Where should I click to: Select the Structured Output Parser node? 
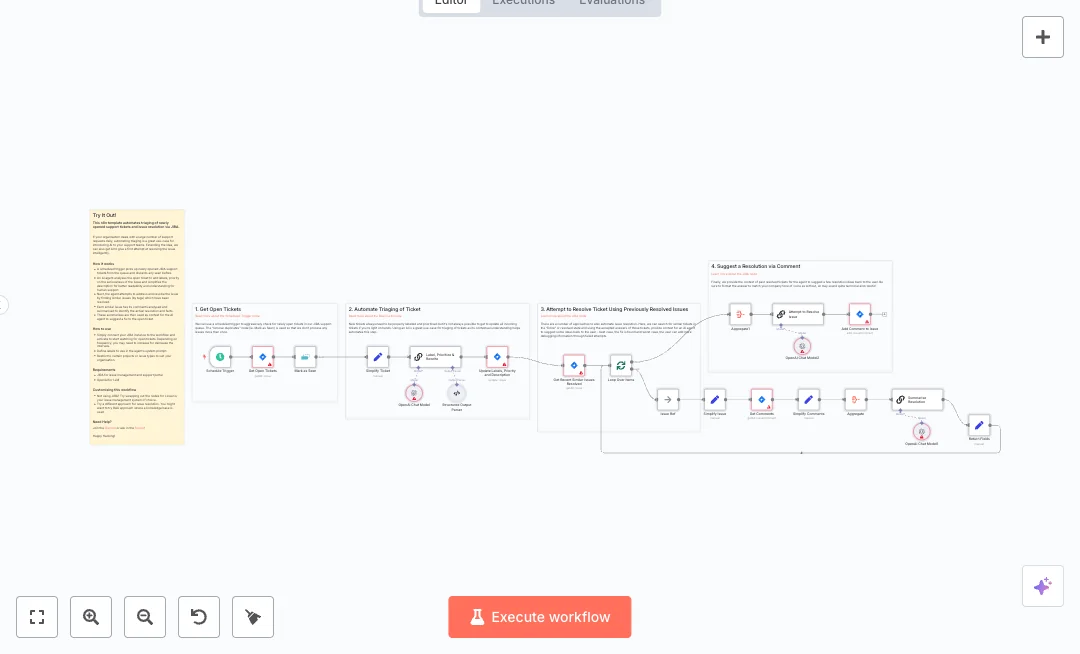click(456, 394)
